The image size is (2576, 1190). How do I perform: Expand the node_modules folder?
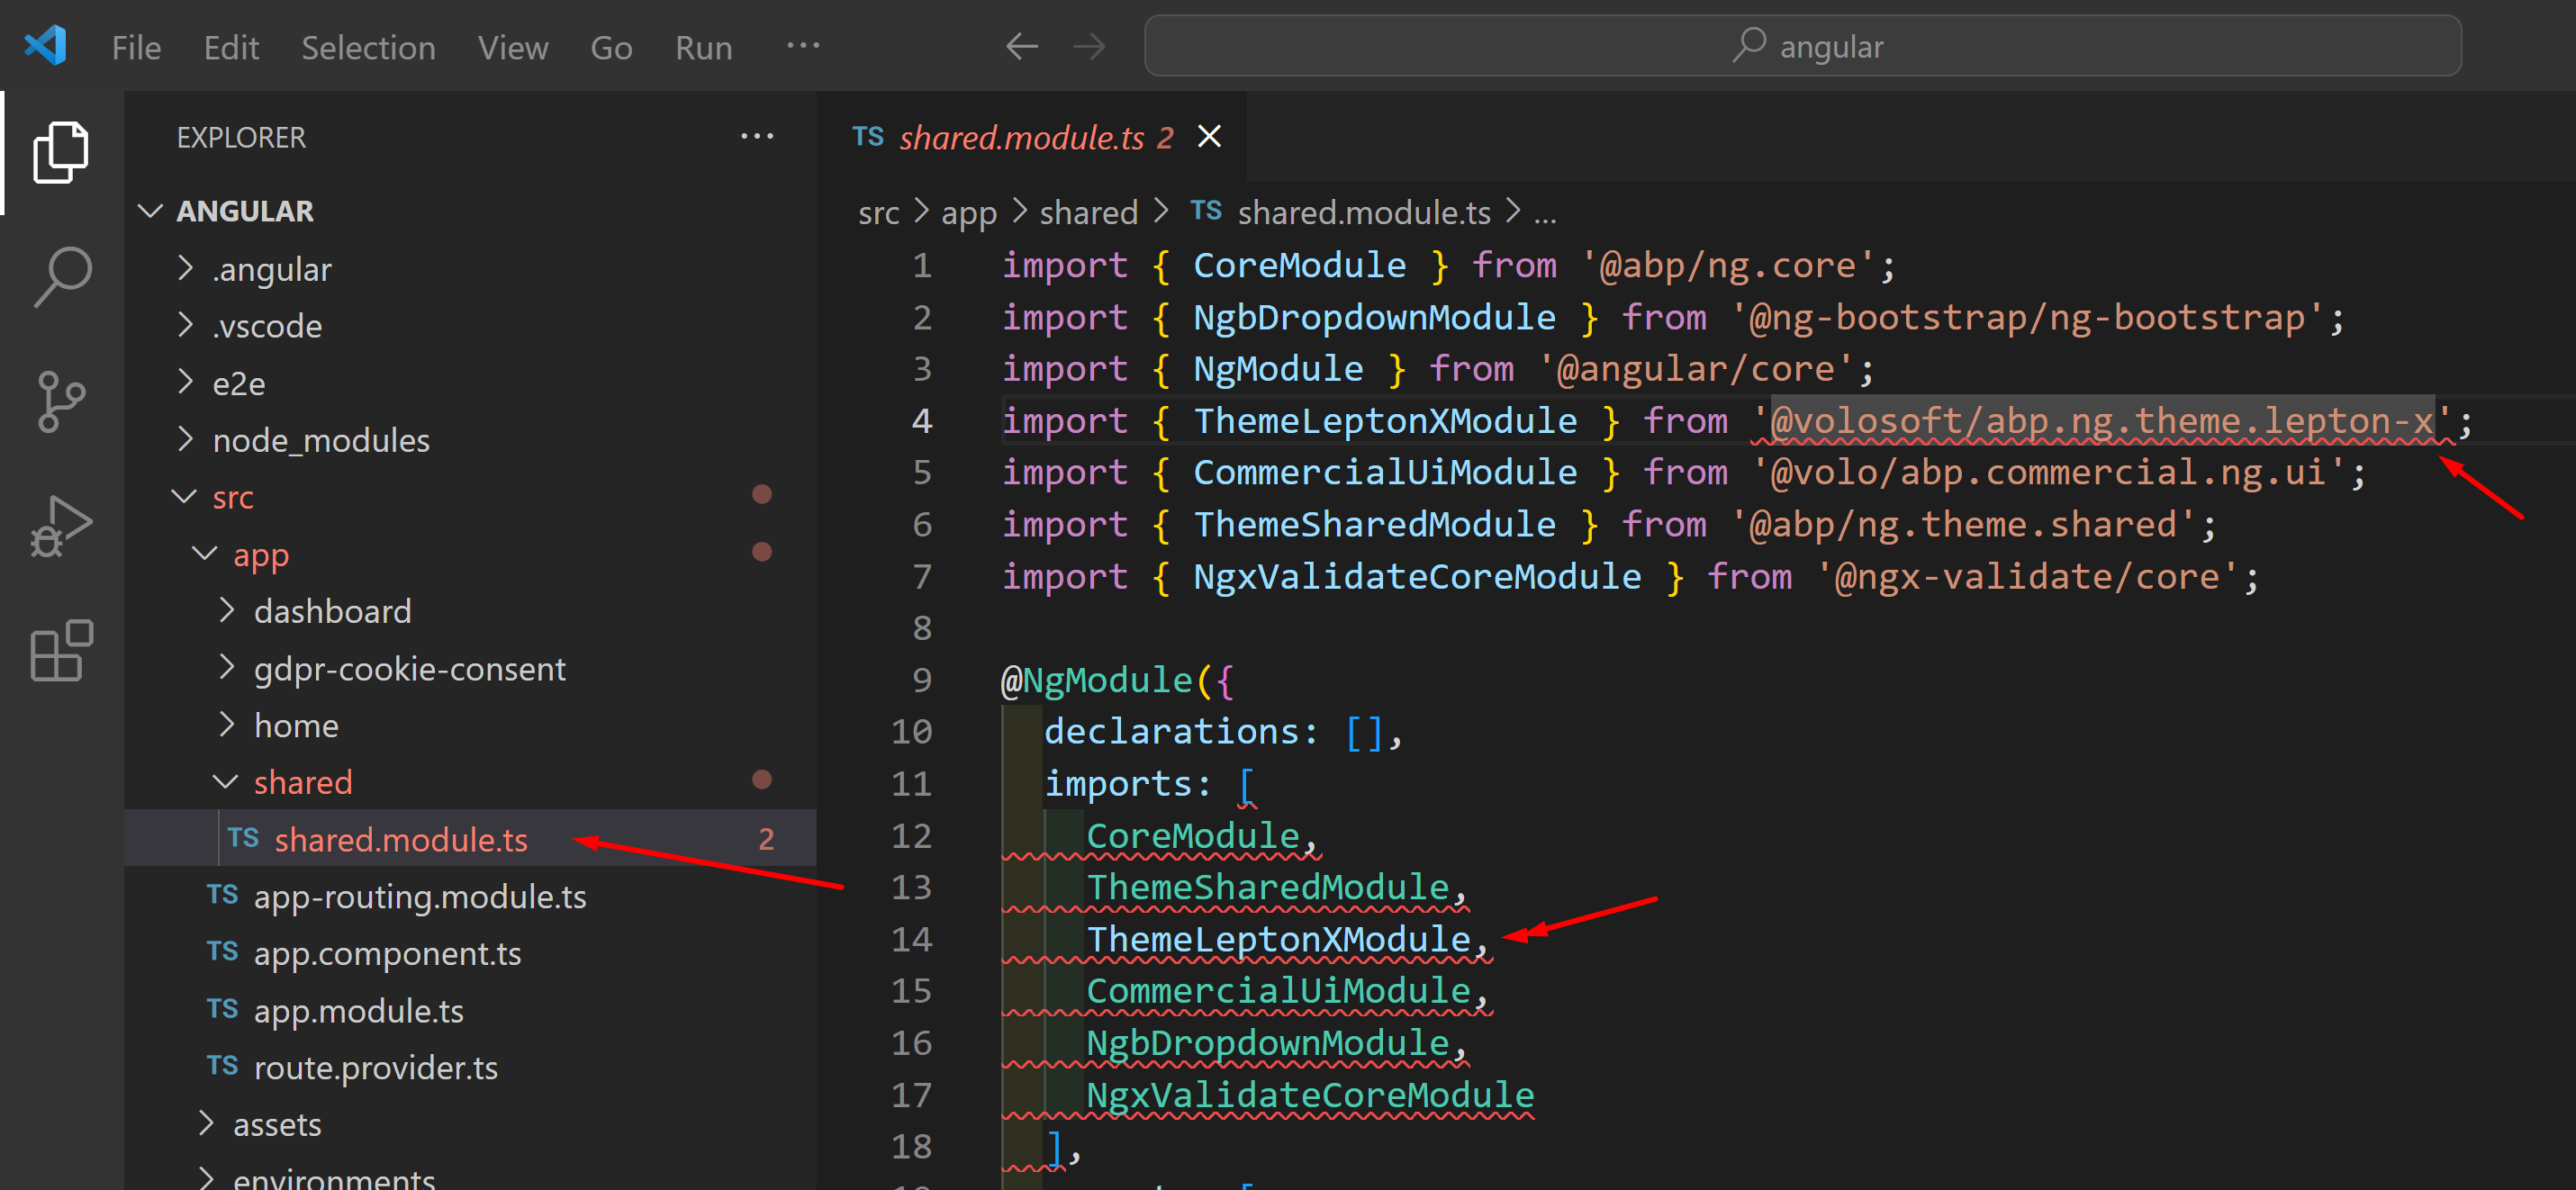point(320,440)
